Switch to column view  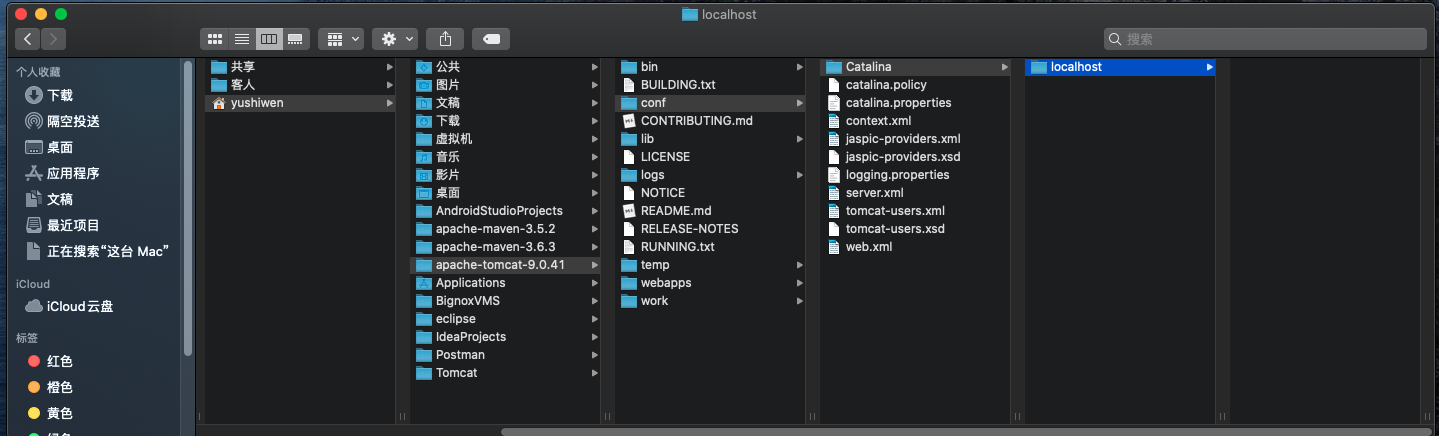pyautogui.click(x=268, y=39)
